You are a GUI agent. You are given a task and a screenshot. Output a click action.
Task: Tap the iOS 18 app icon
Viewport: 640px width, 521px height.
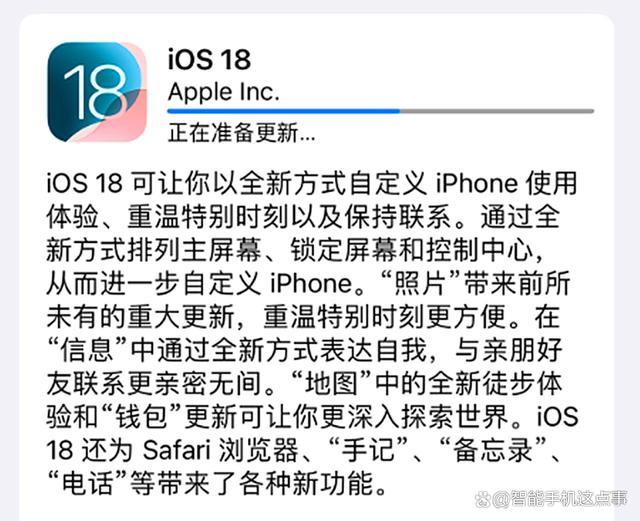97,92
